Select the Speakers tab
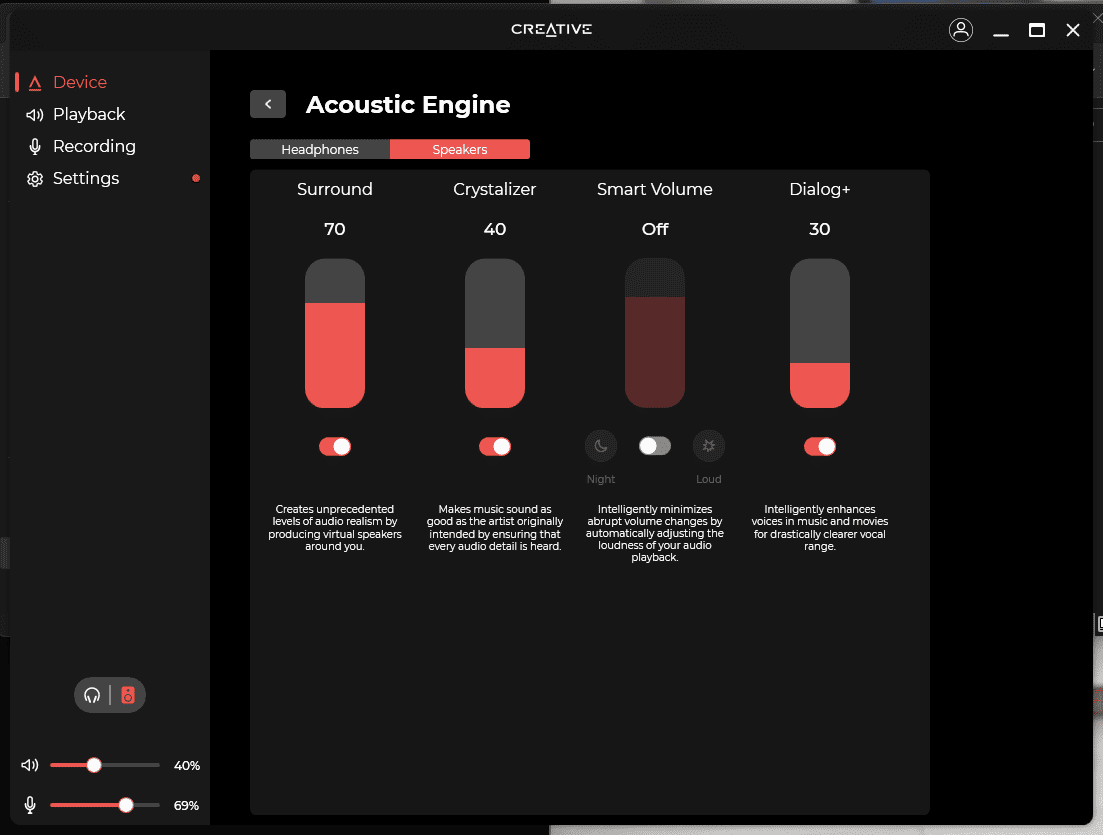The height and width of the screenshot is (835, 1103). pyautogui.click(x=460, y=149)
